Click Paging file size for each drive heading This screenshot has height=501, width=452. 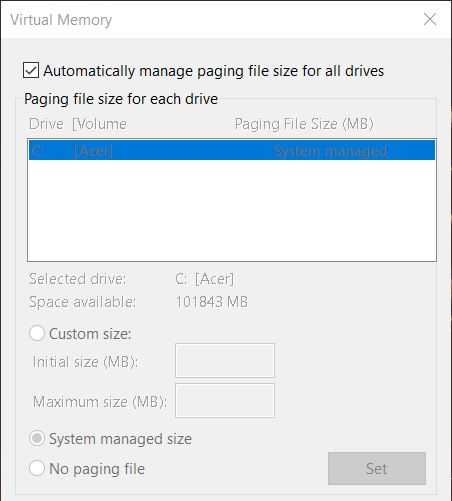click(x=121, y=99)
